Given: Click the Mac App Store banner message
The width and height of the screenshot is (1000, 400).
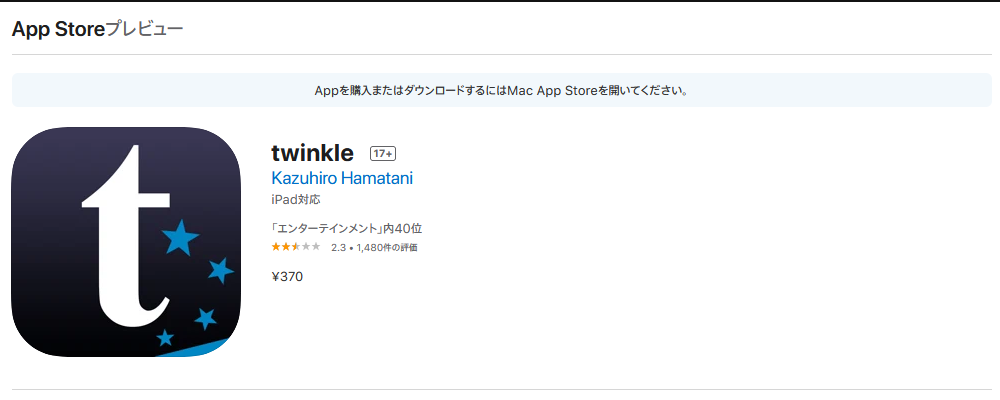Looking at the screenshot, I should coord(500,90).
